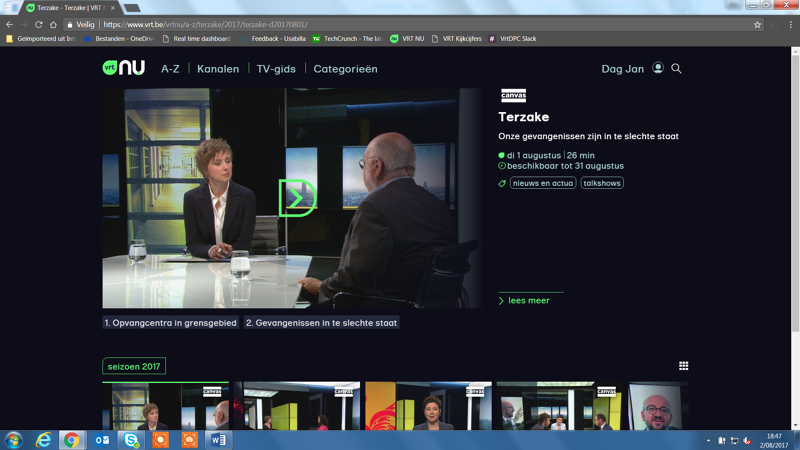Switch to grid view of episodes

click(684, 366)
